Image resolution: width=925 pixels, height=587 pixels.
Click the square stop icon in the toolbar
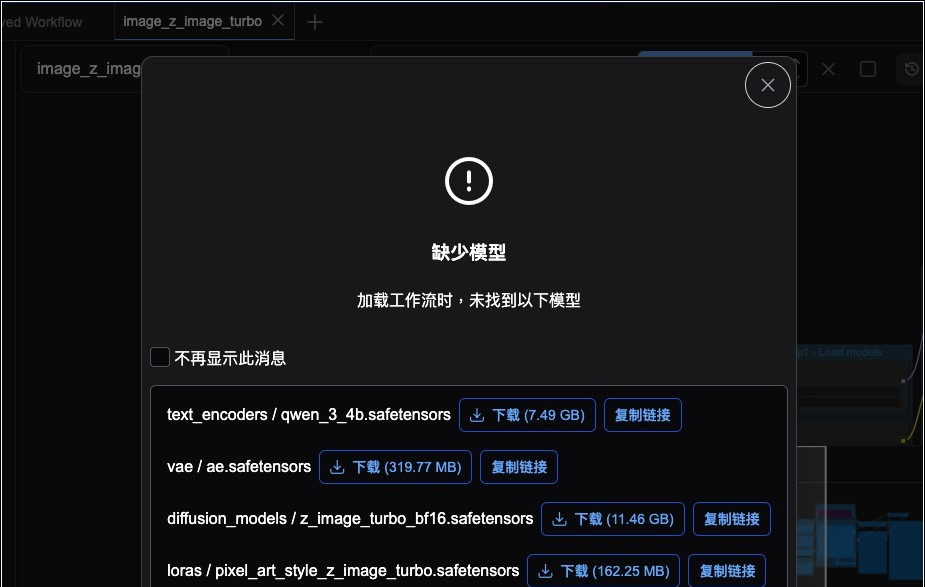pos(868,69)
